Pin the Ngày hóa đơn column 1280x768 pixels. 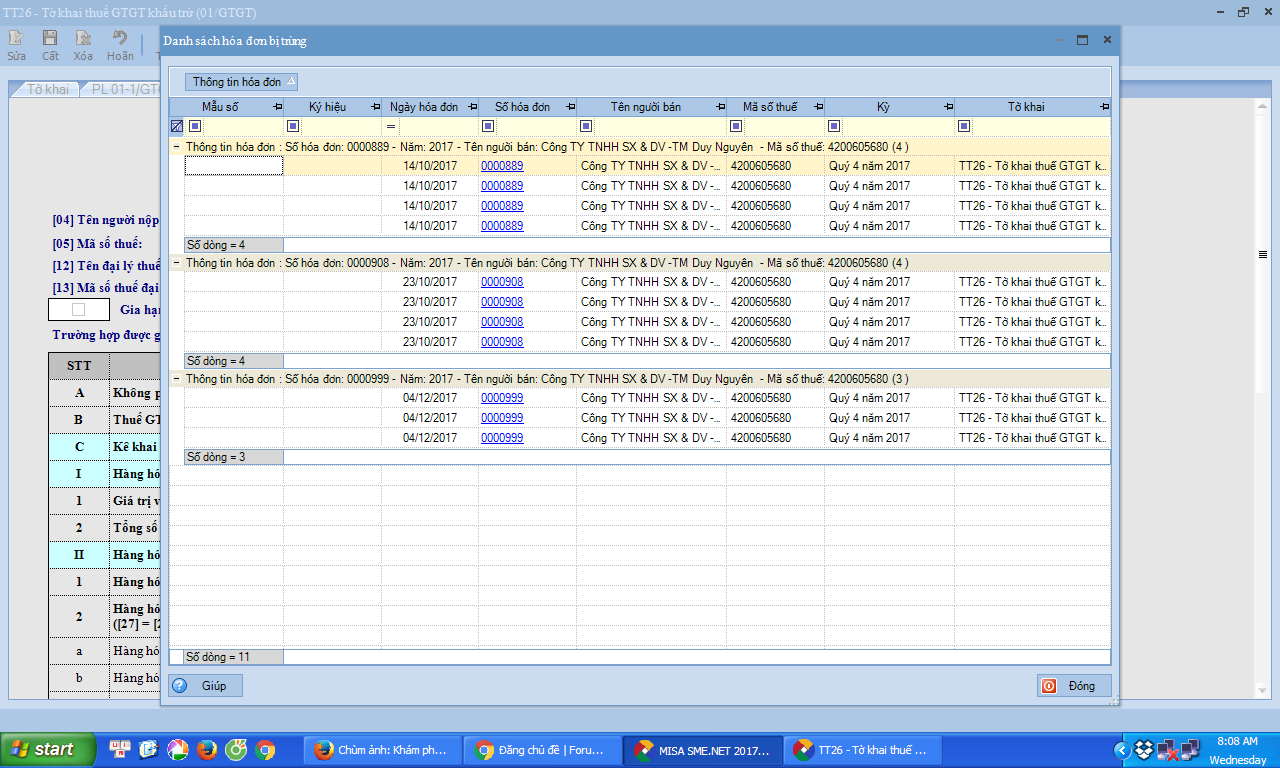click(x=472, y=106)
